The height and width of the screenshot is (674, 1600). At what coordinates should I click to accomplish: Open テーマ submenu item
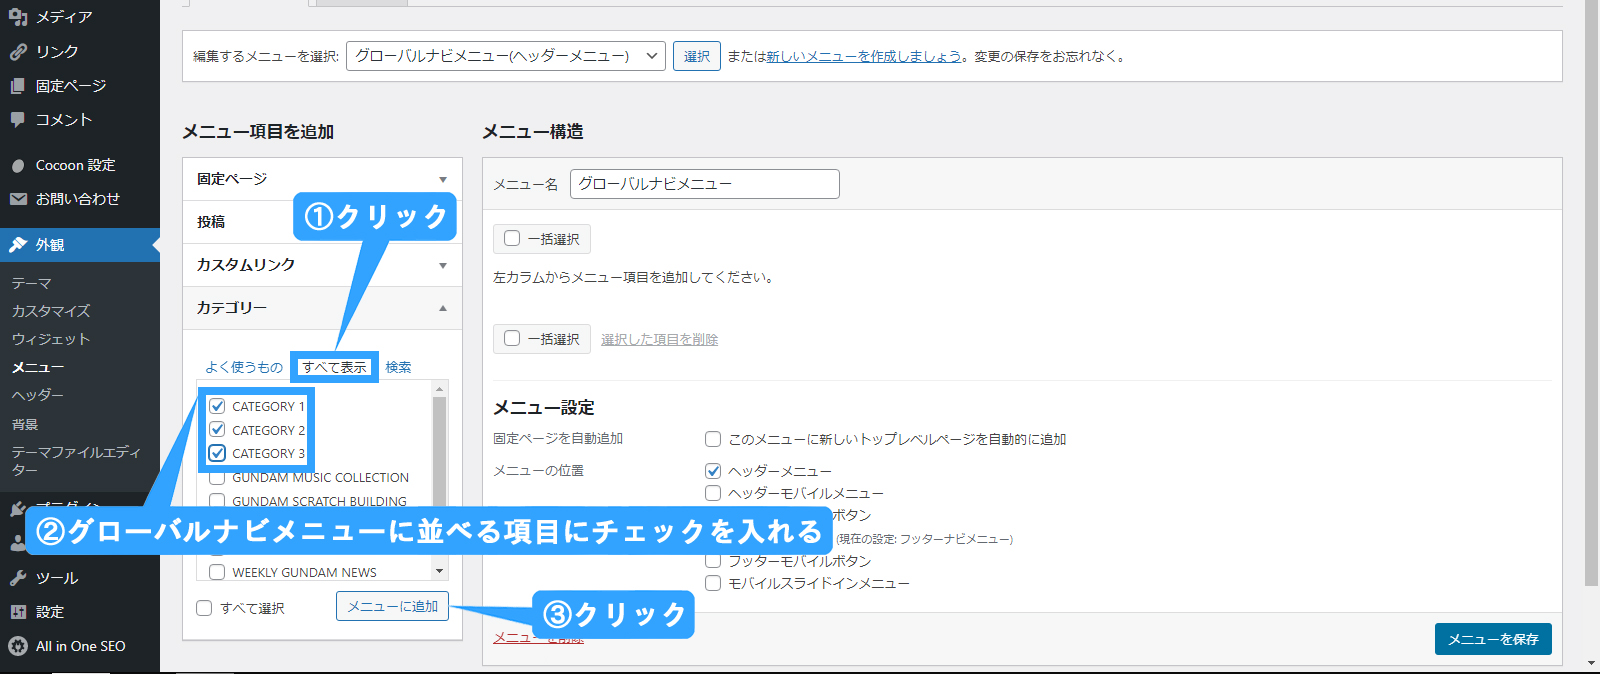31,283
